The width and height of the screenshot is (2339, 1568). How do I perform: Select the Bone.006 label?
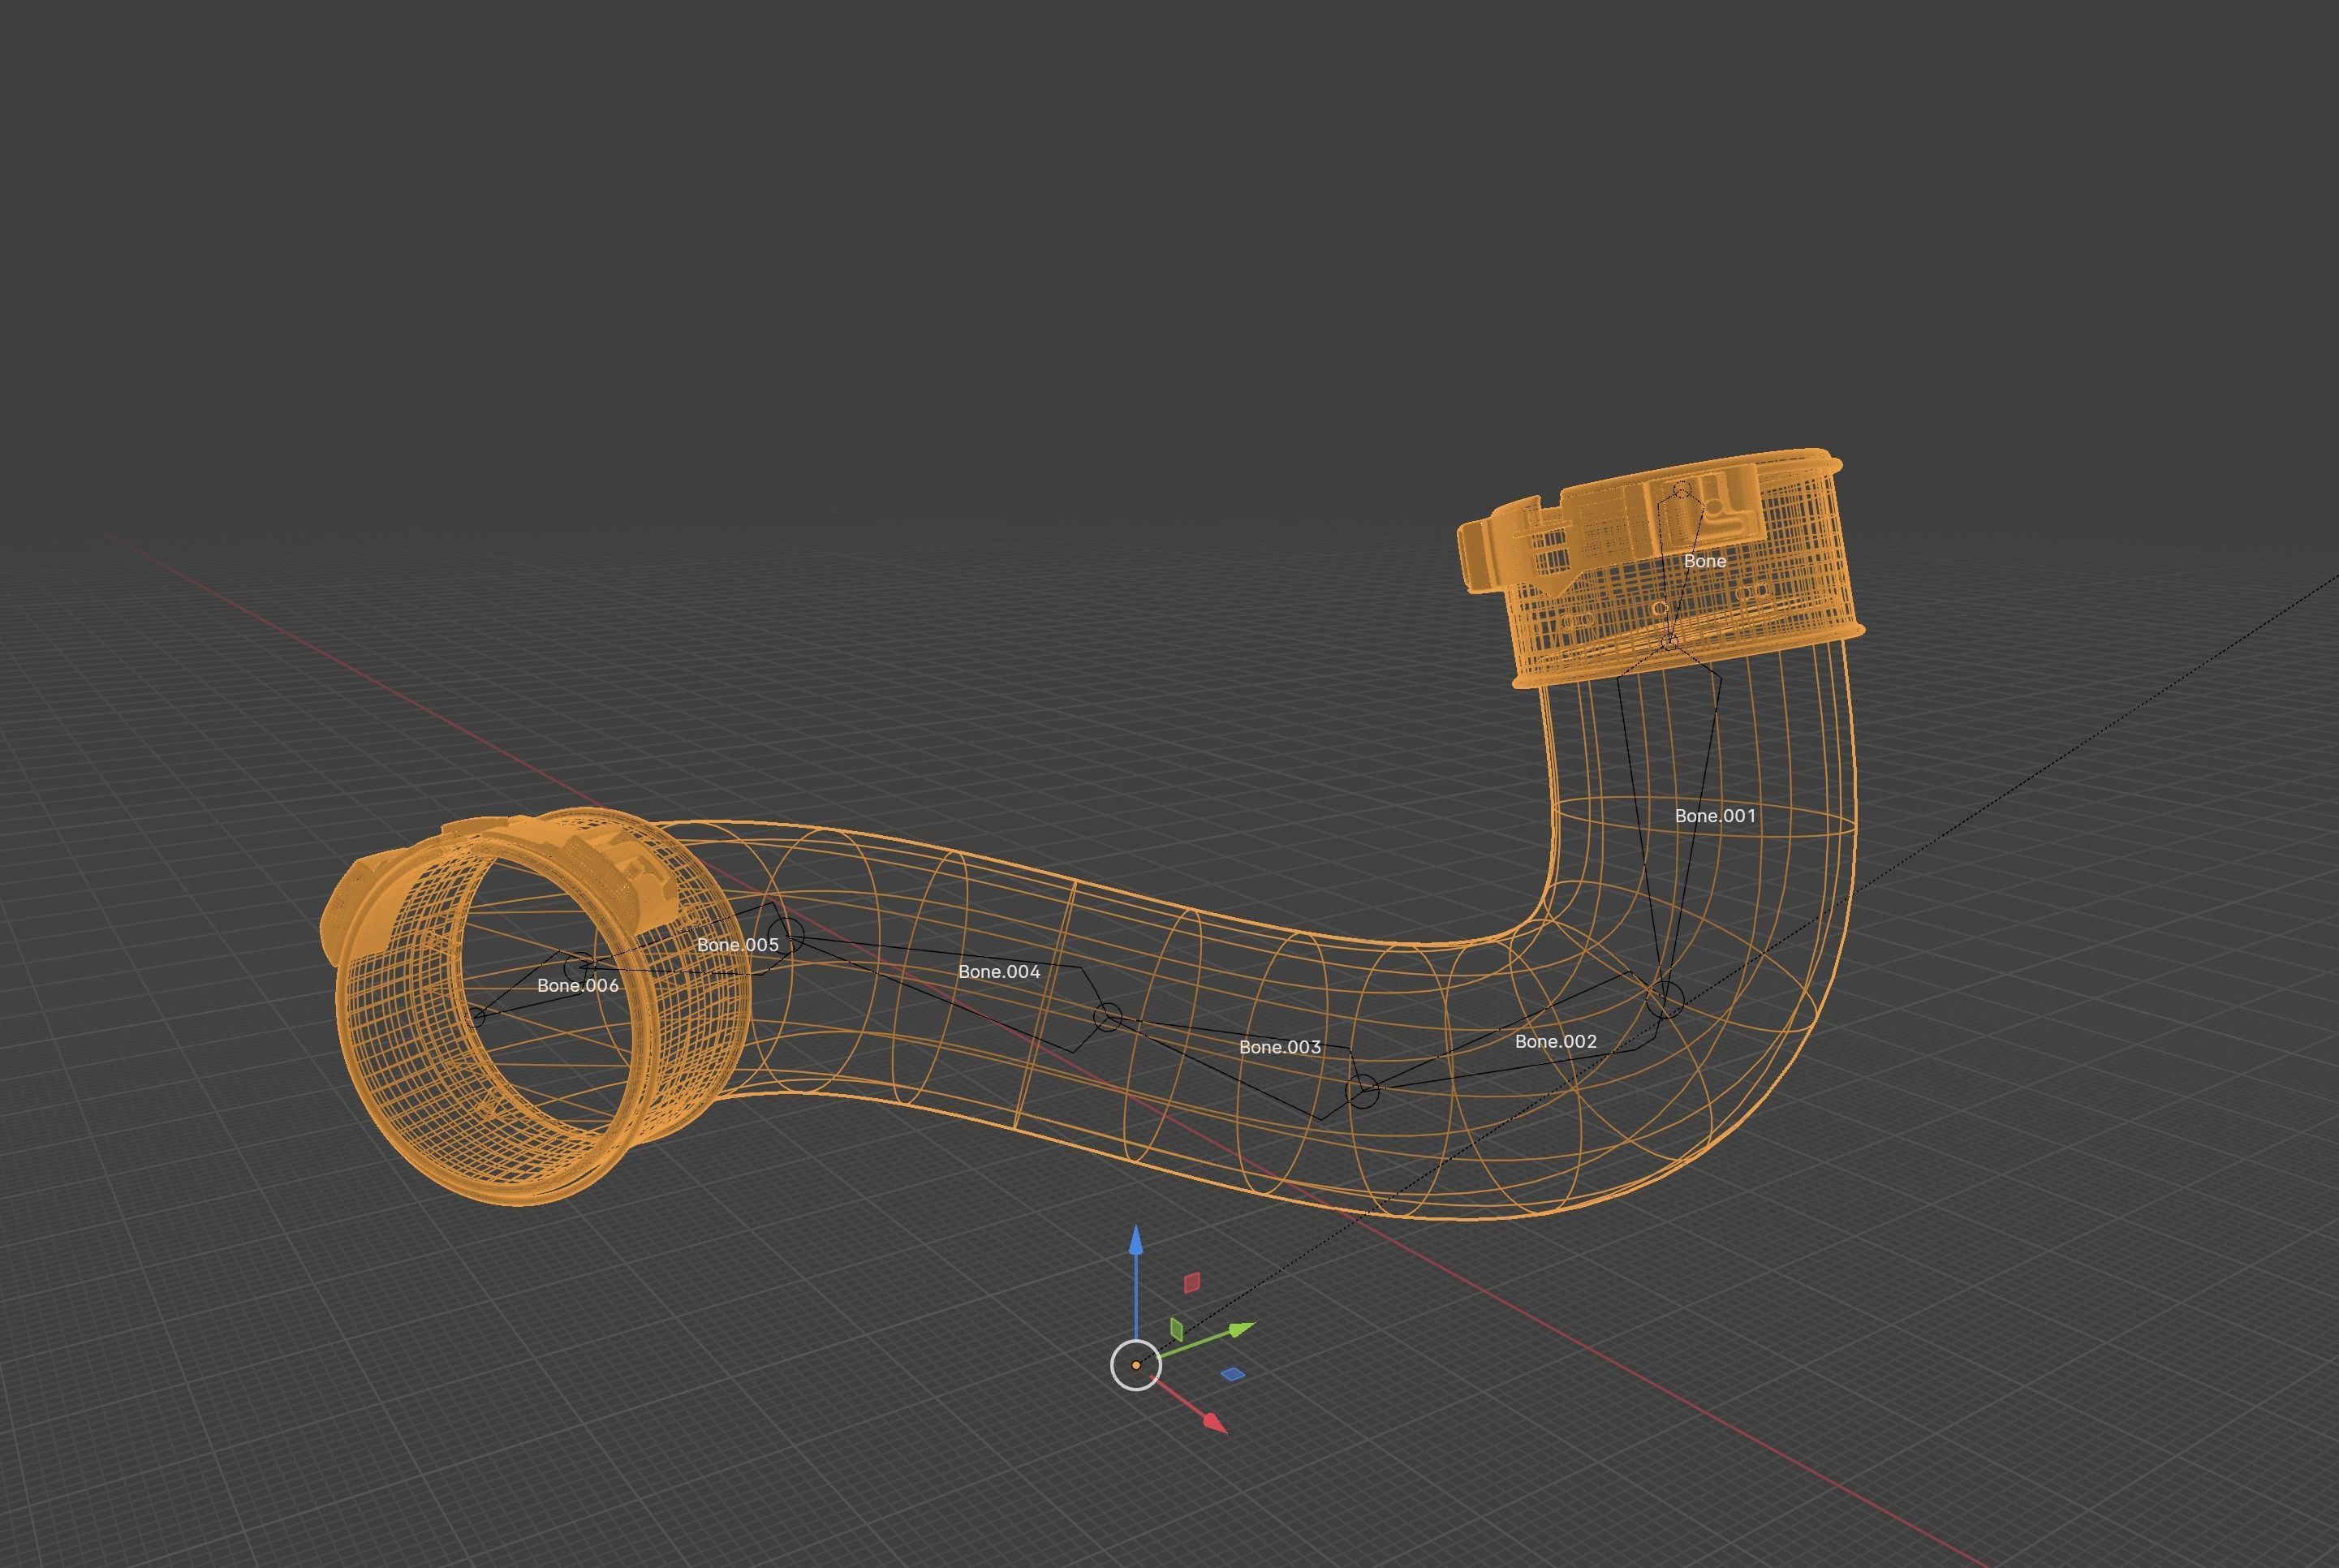tap(577, 985)
